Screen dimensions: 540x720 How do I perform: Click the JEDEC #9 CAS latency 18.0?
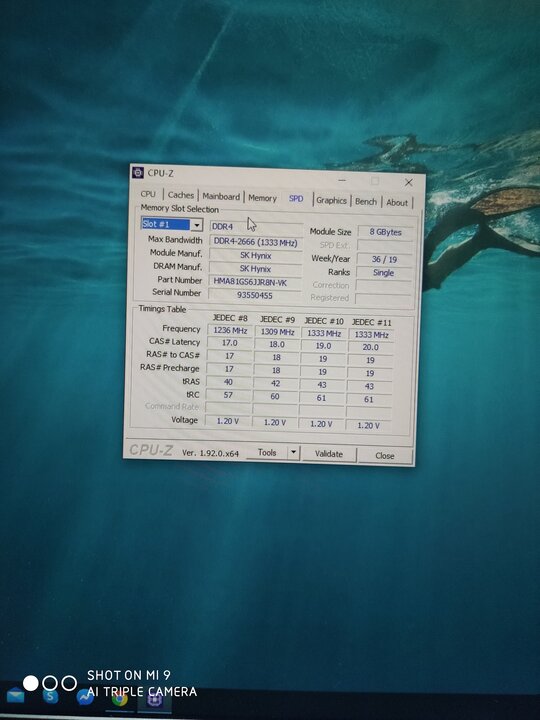[276, 344]
